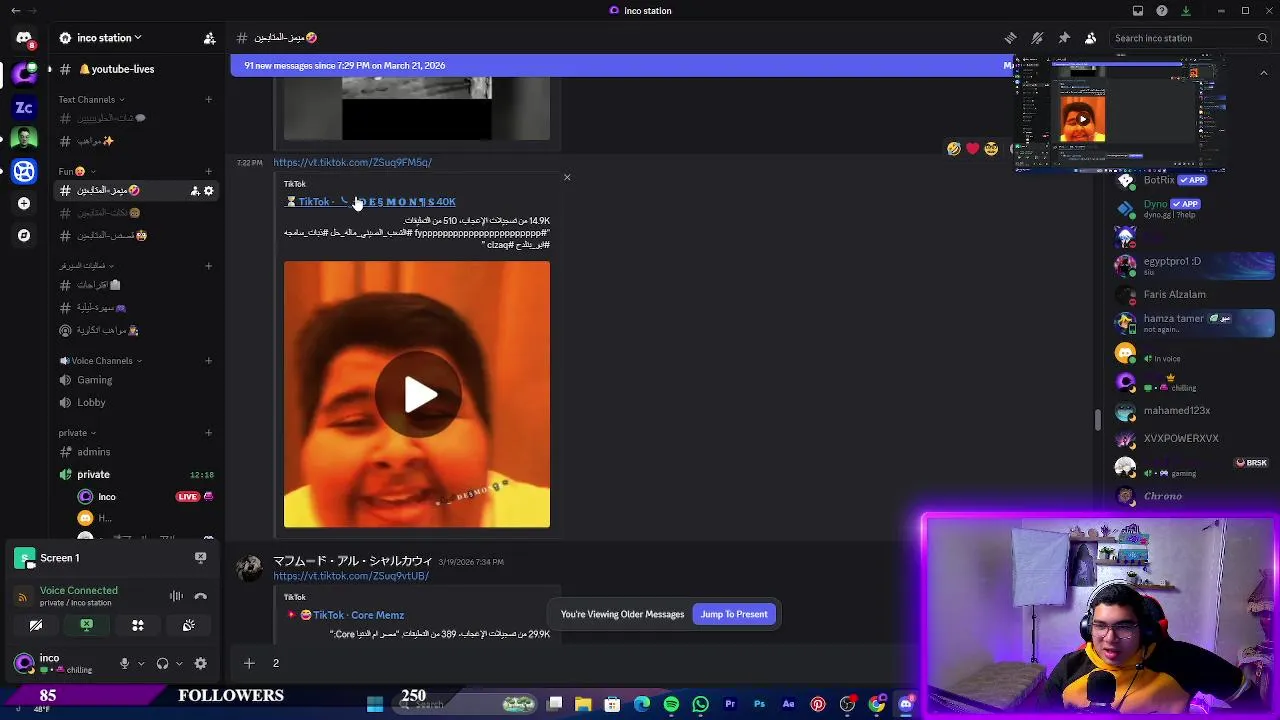This screenshot has height=720, width=1280.
Task: Open vt.tiktok.com/ZSuq9FM5q link
Action: (x=352, y=162)
